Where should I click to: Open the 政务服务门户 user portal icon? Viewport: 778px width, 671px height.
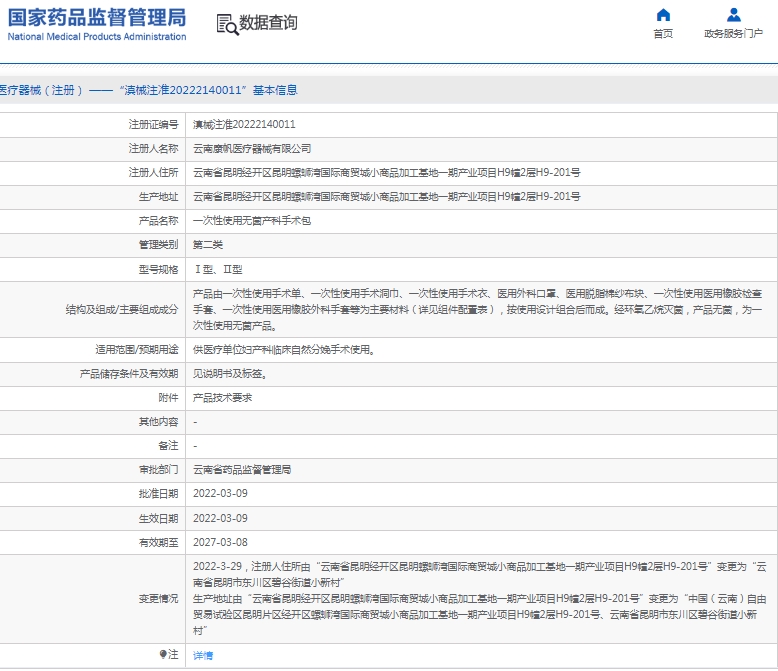[733, 15]
